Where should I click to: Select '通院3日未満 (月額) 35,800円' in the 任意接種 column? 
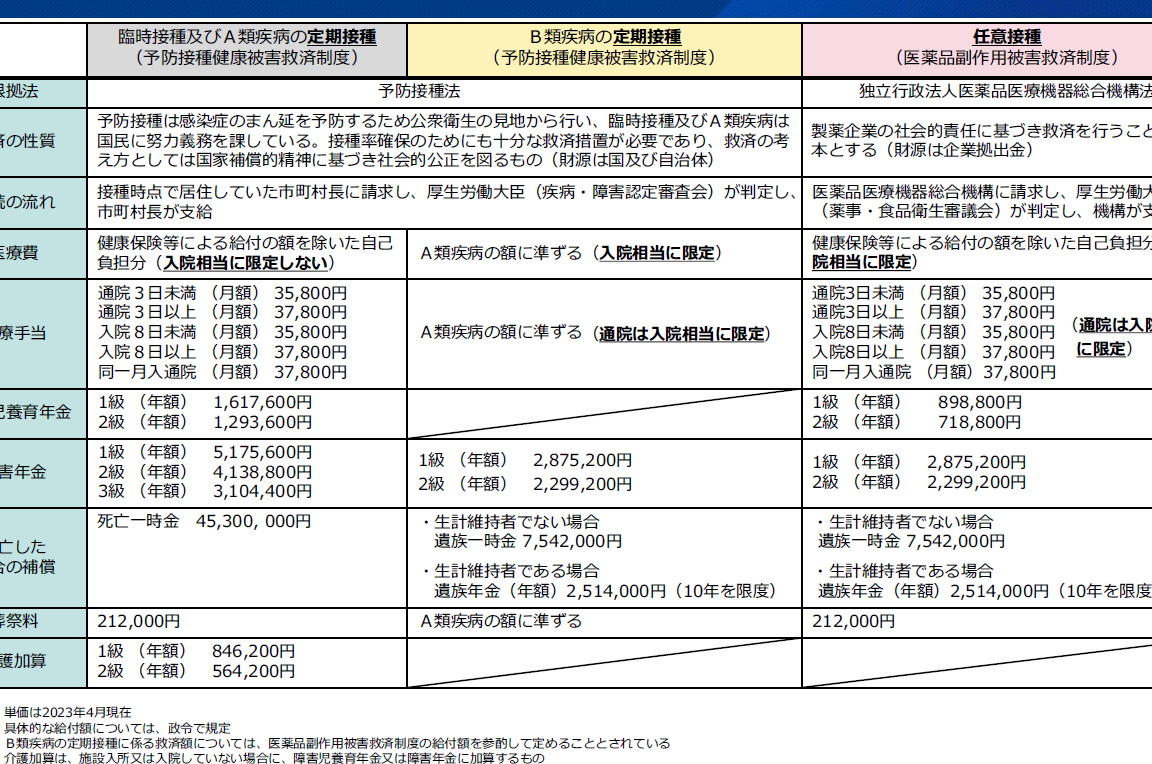coord(933,293)
